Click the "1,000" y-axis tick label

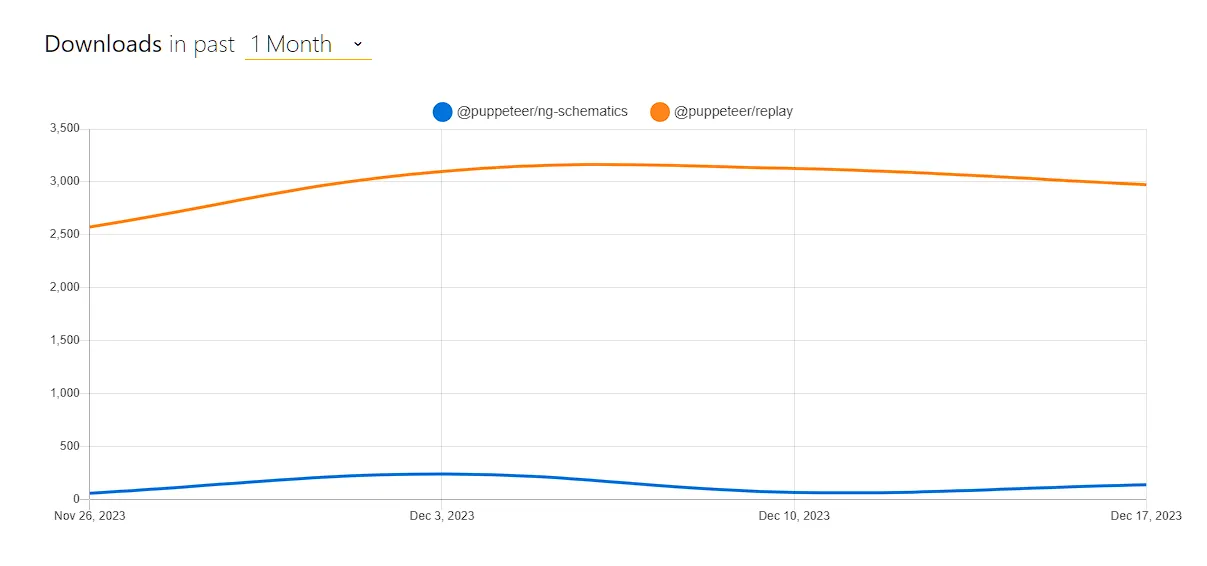64,394
